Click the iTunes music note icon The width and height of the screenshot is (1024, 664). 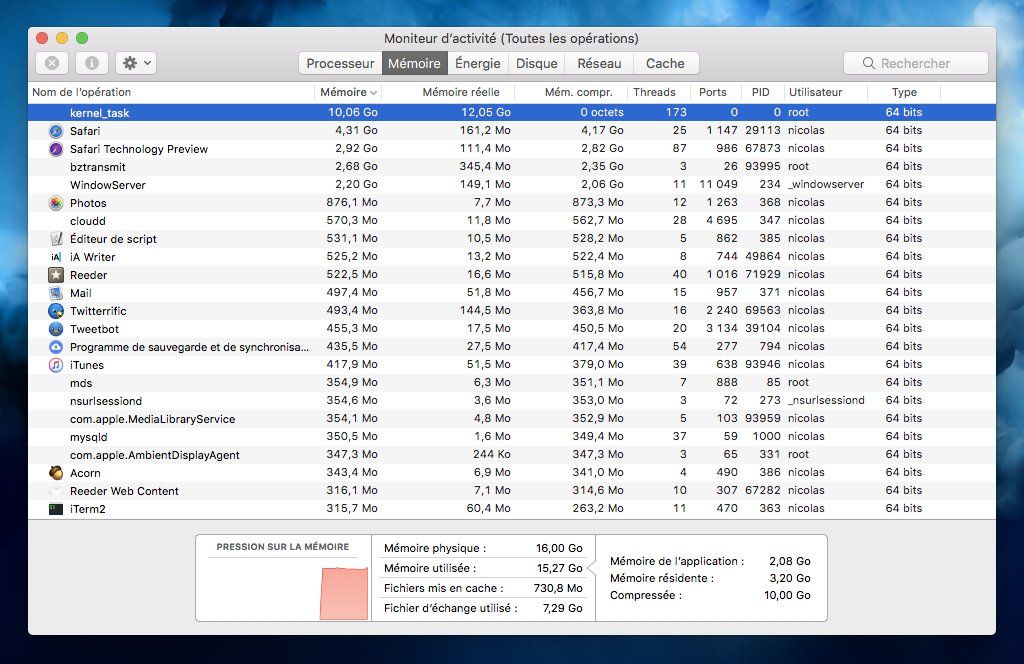(56, 365)
